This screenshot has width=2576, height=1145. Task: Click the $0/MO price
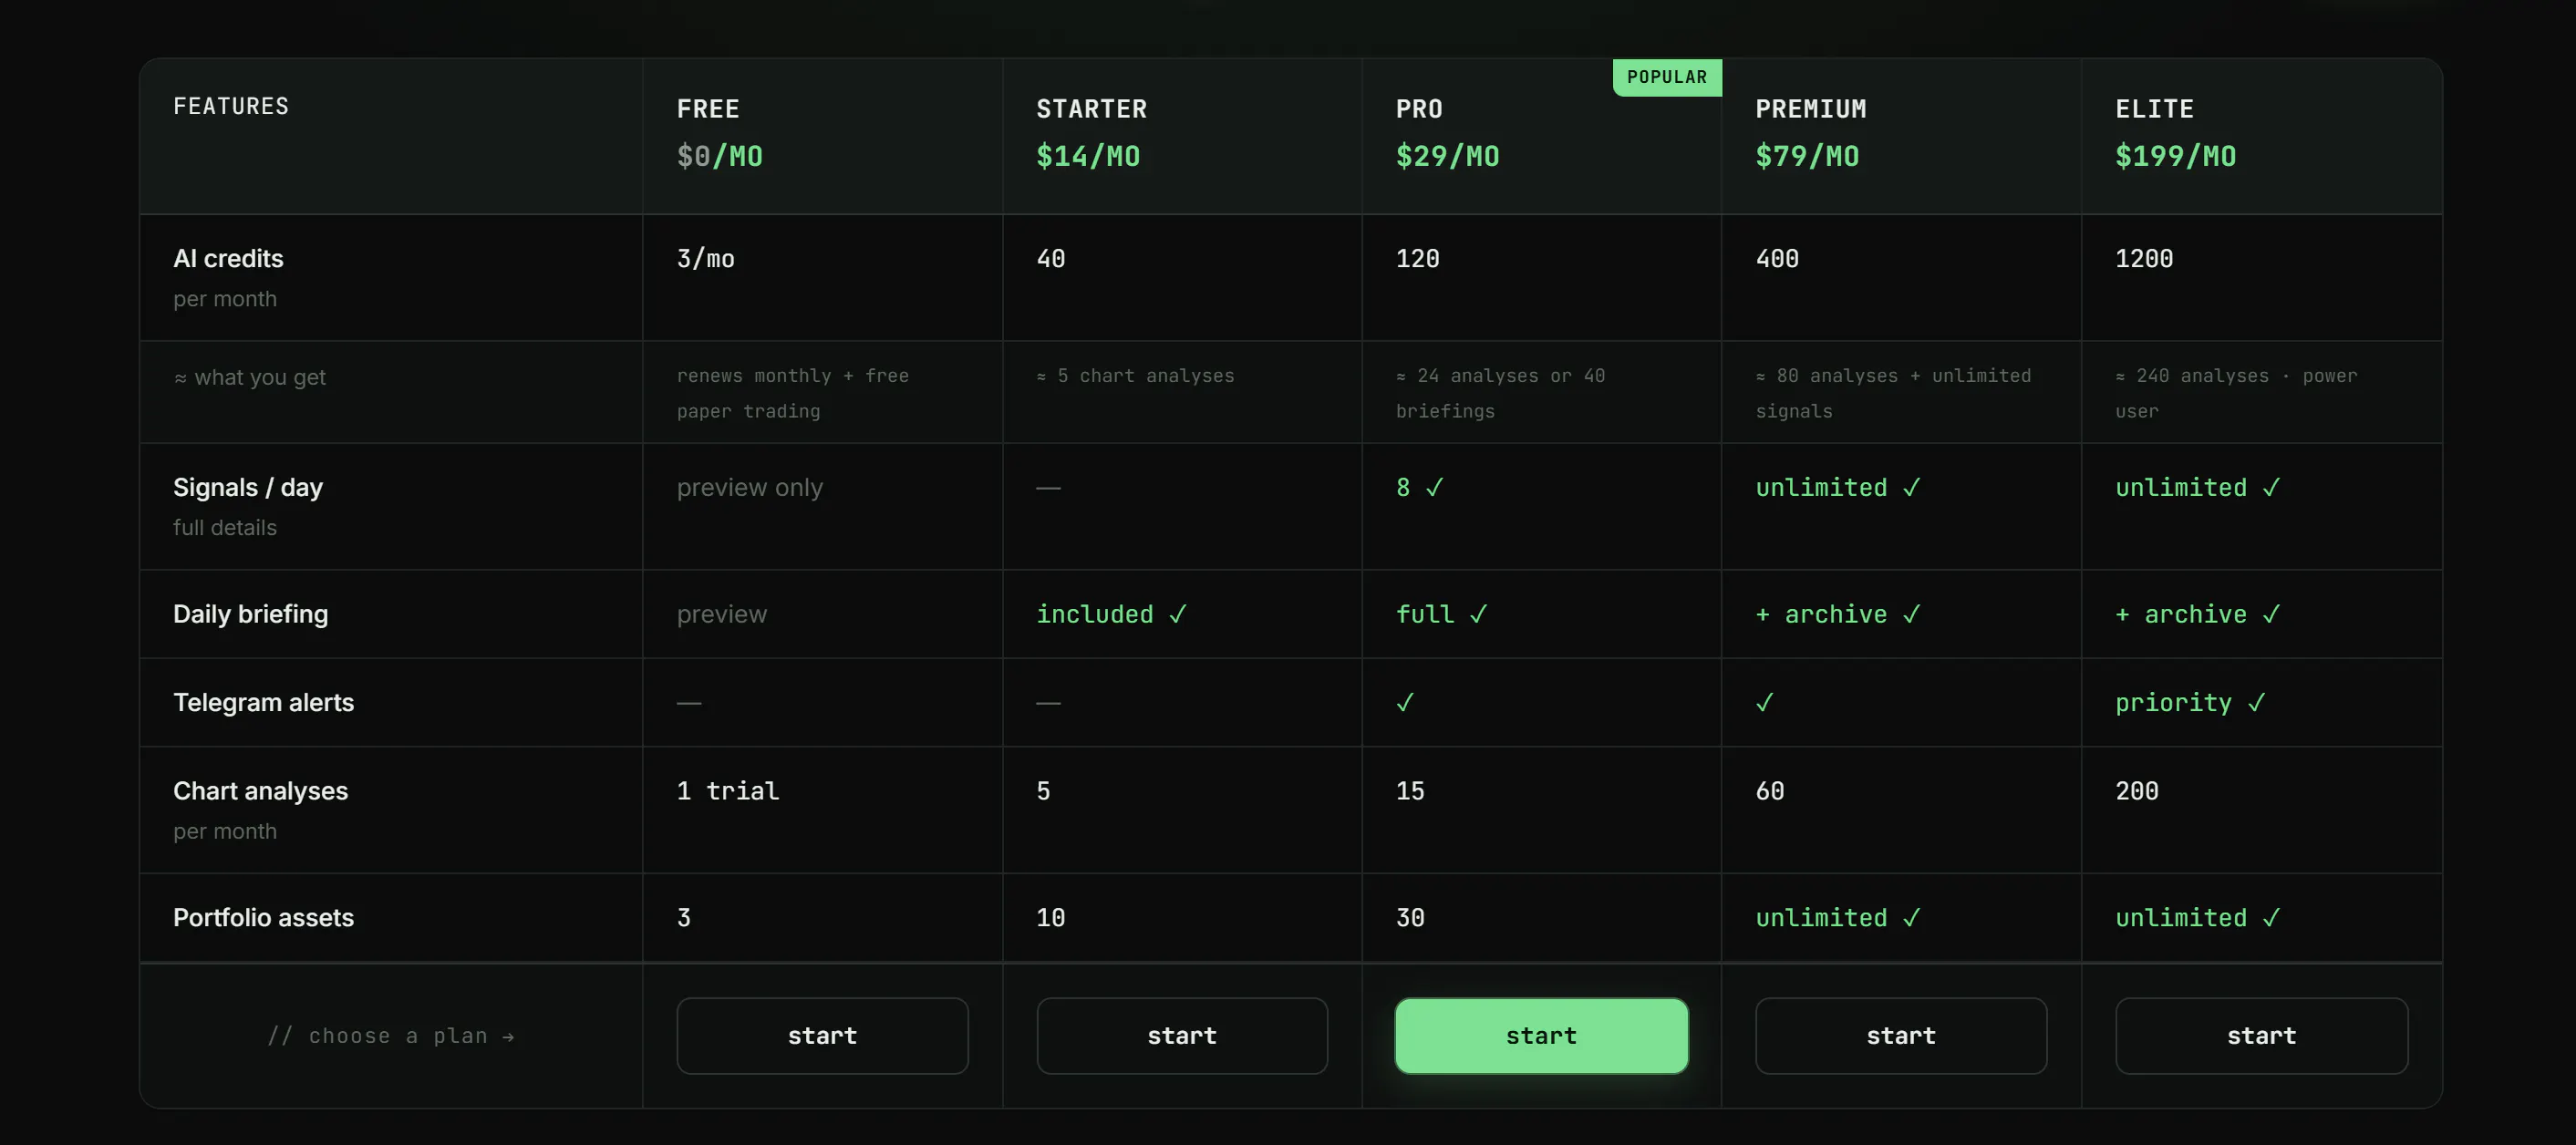point(720,156)
